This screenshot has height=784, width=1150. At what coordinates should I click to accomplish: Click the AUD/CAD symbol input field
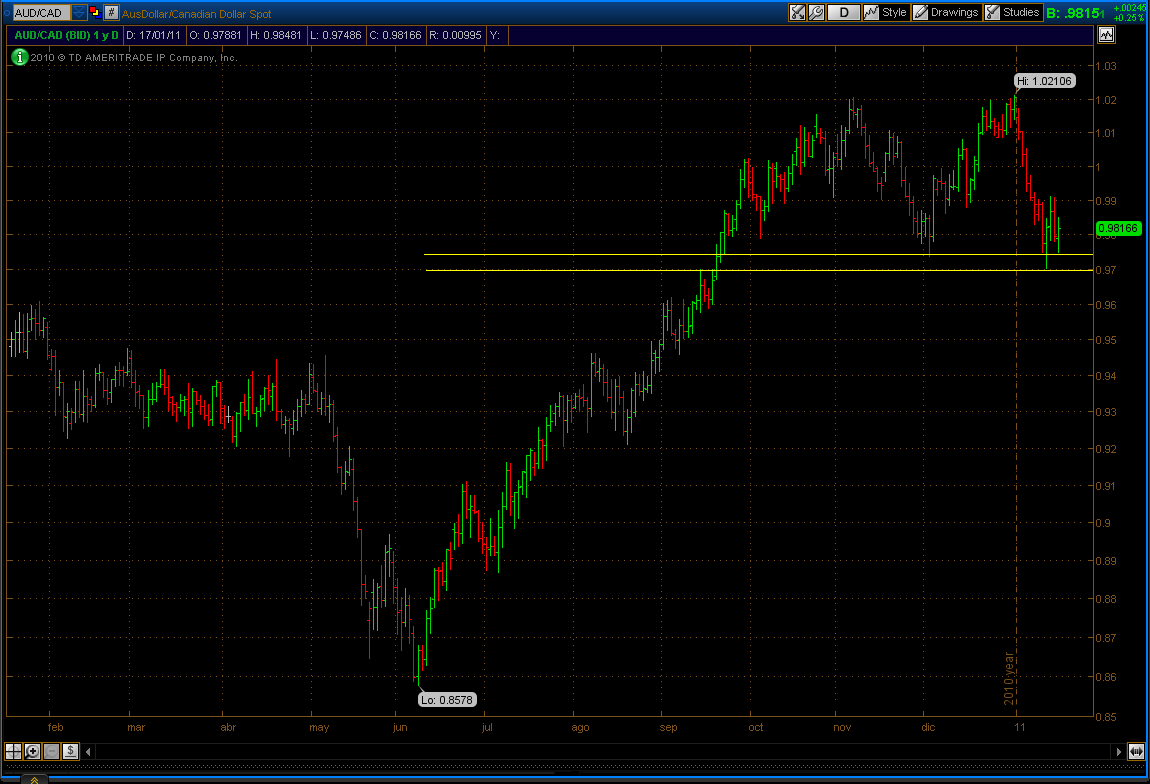click(x=42, y=13)
